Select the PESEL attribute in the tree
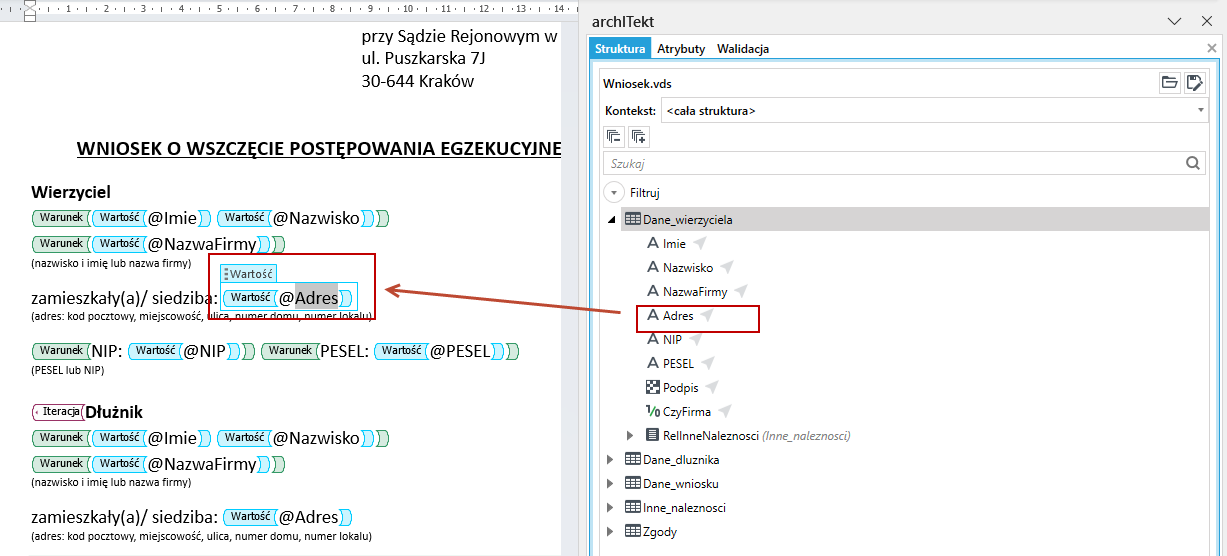1227x556 pixels. (678, 363)
